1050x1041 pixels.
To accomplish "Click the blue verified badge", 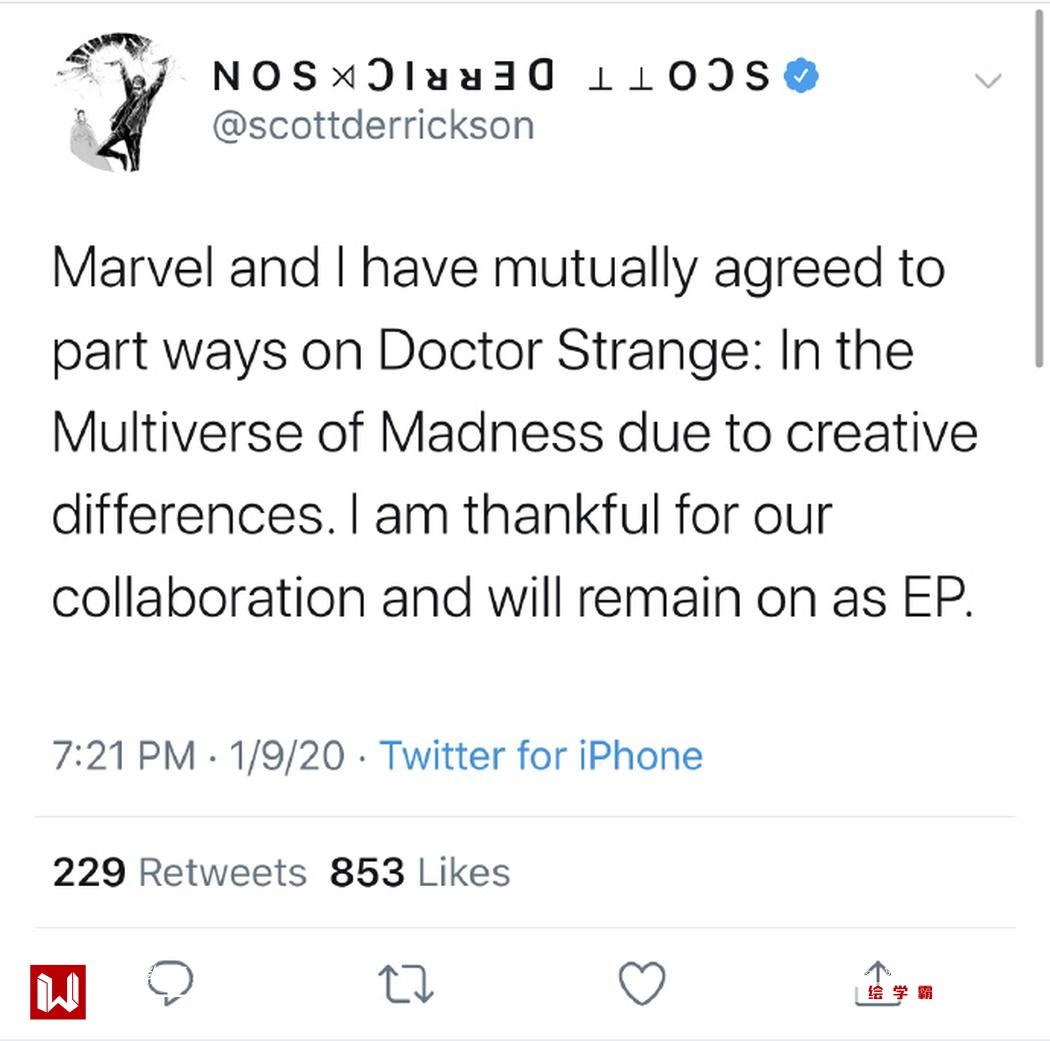I will pyautogui.click(x=800, y=77).
